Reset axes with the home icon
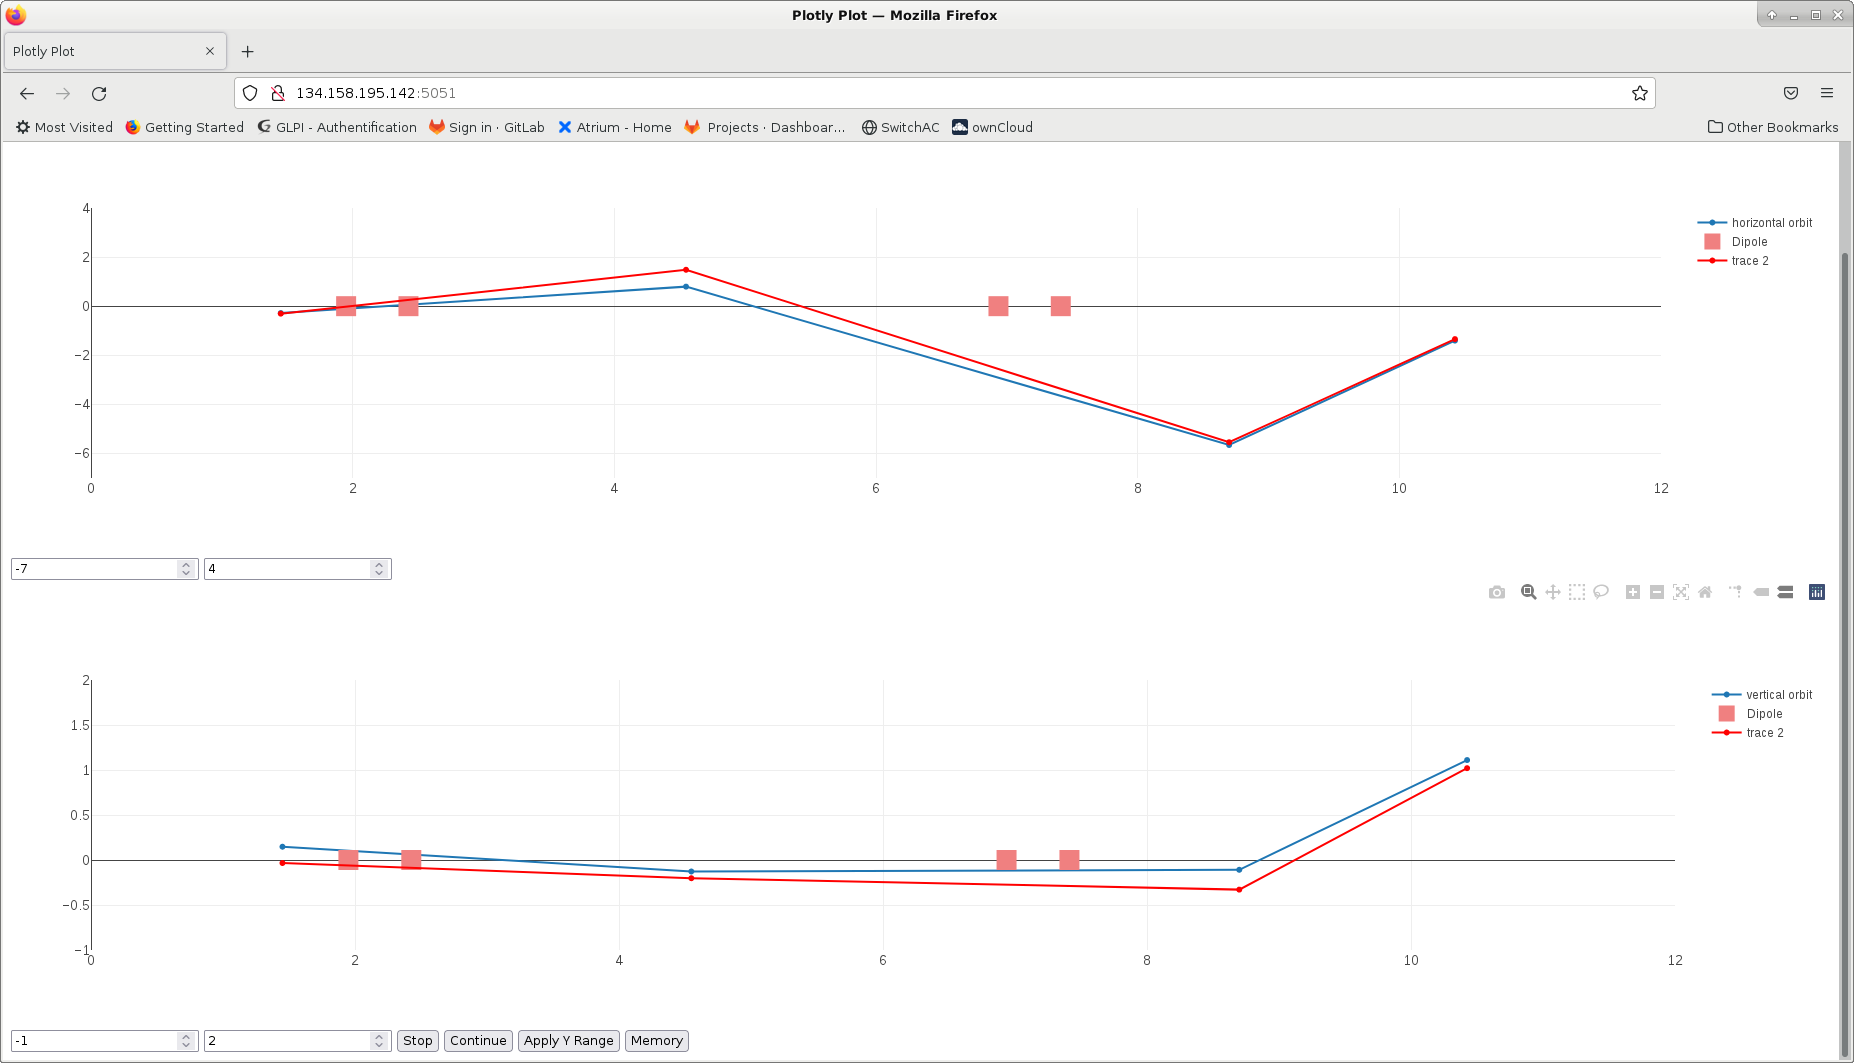This screenshot has width=1854, height=1063. pyautogui.click(x=1705, y=592)
